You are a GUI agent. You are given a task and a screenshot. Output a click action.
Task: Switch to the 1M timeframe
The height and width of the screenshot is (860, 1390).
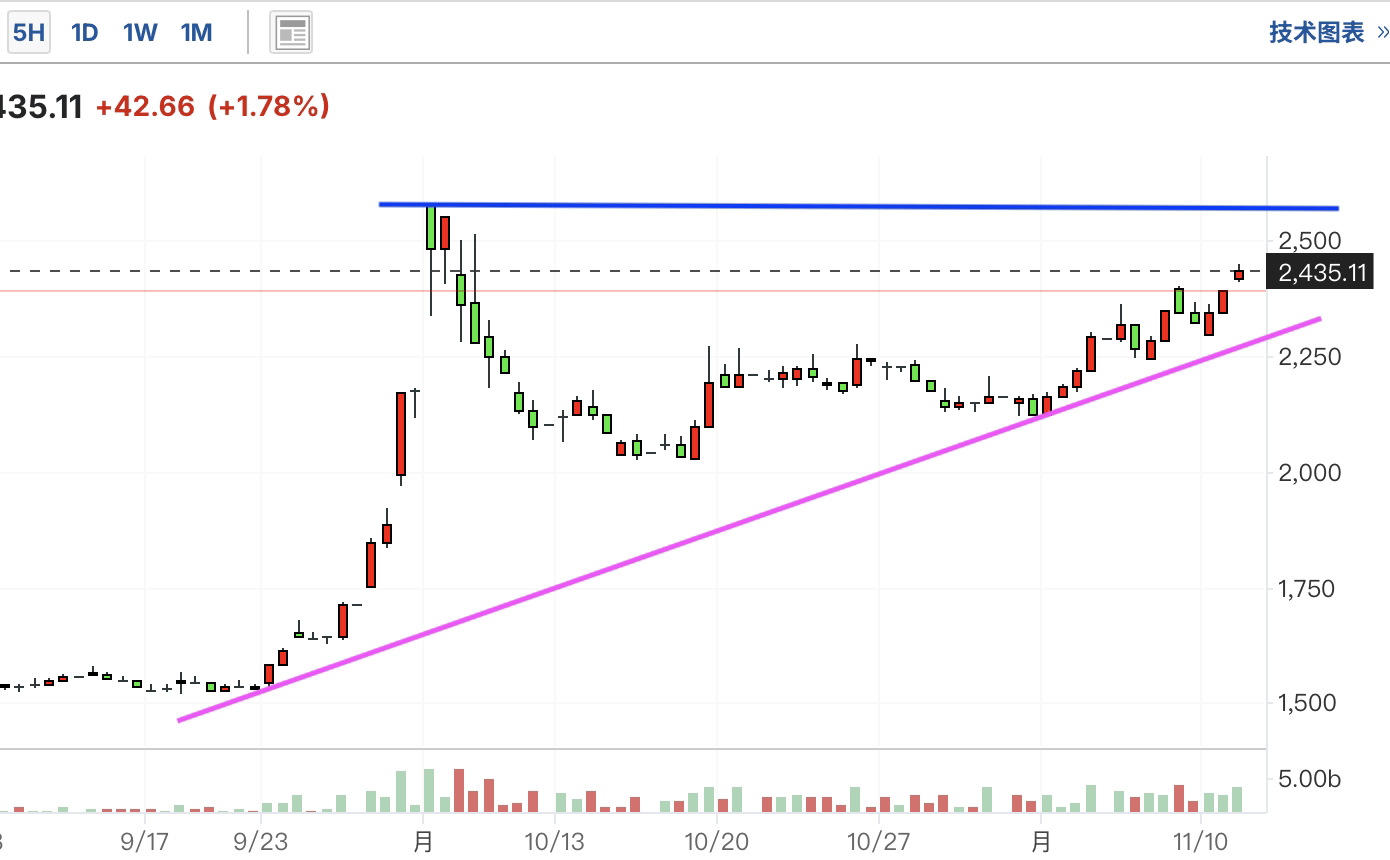pos(196,32)
